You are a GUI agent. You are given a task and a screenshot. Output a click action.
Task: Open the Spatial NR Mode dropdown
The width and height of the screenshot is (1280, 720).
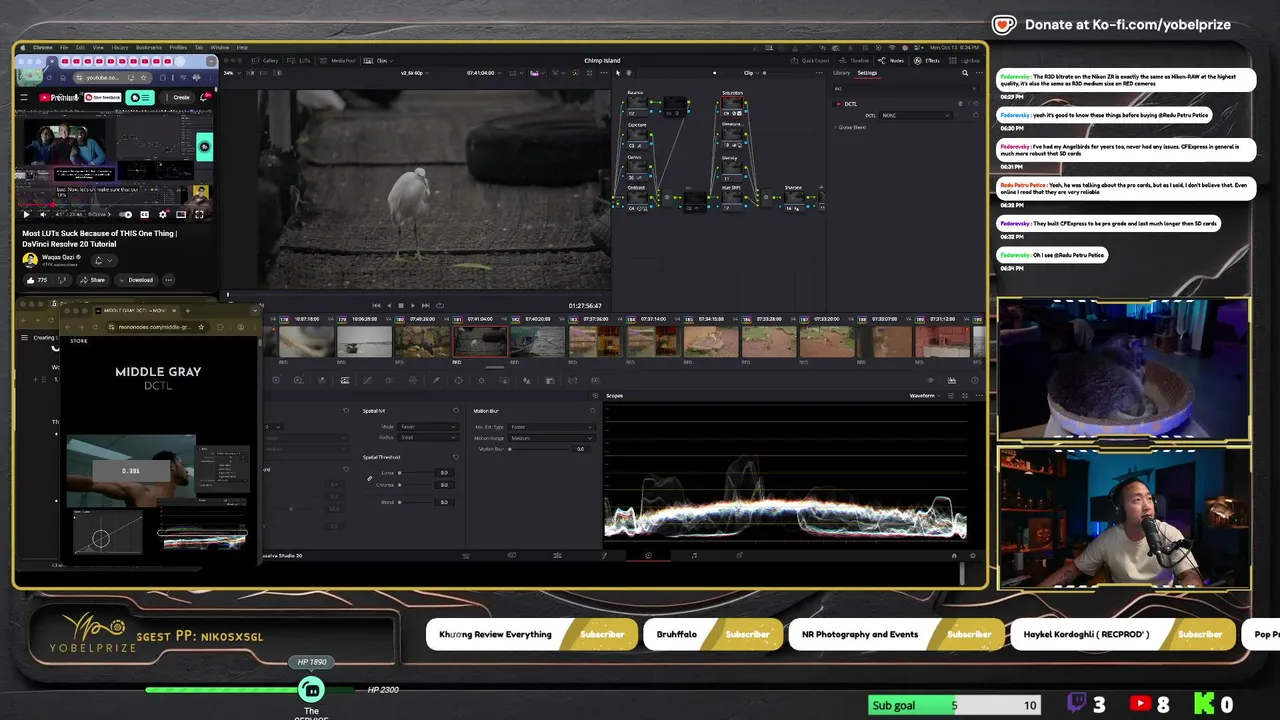click(428, 427)
